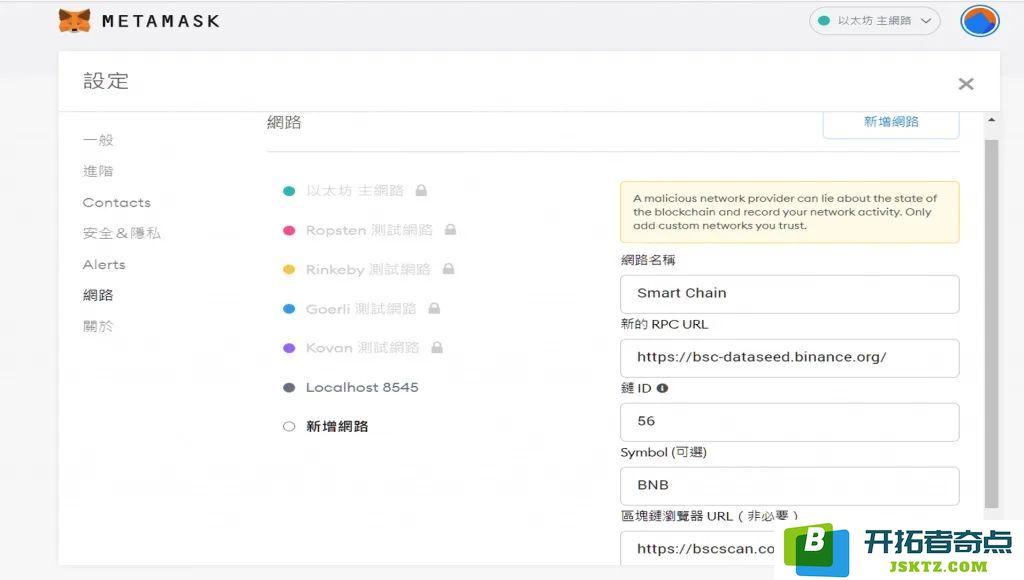
Task: Select Kovan 測試網路 in the list
Action: (x=362, y=347)
